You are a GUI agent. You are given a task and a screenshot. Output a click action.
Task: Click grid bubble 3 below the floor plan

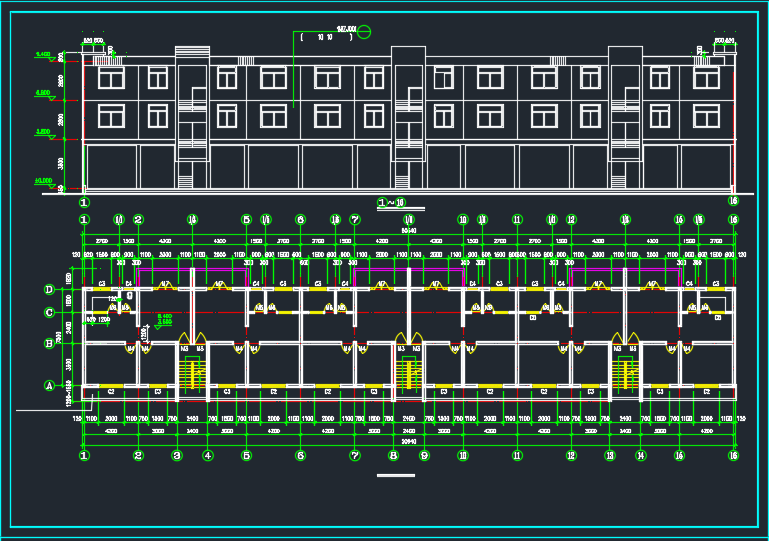pyautogui.click(x=177, y=455)
